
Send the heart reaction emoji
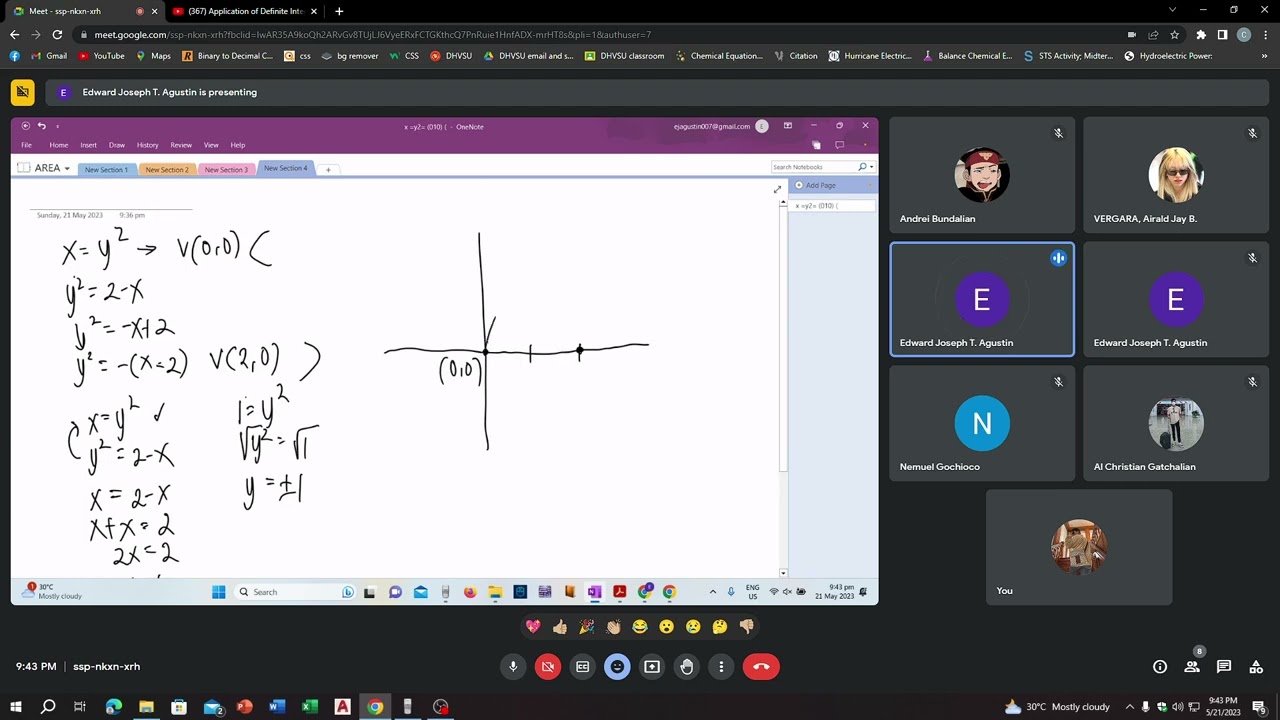click(533, 627)
